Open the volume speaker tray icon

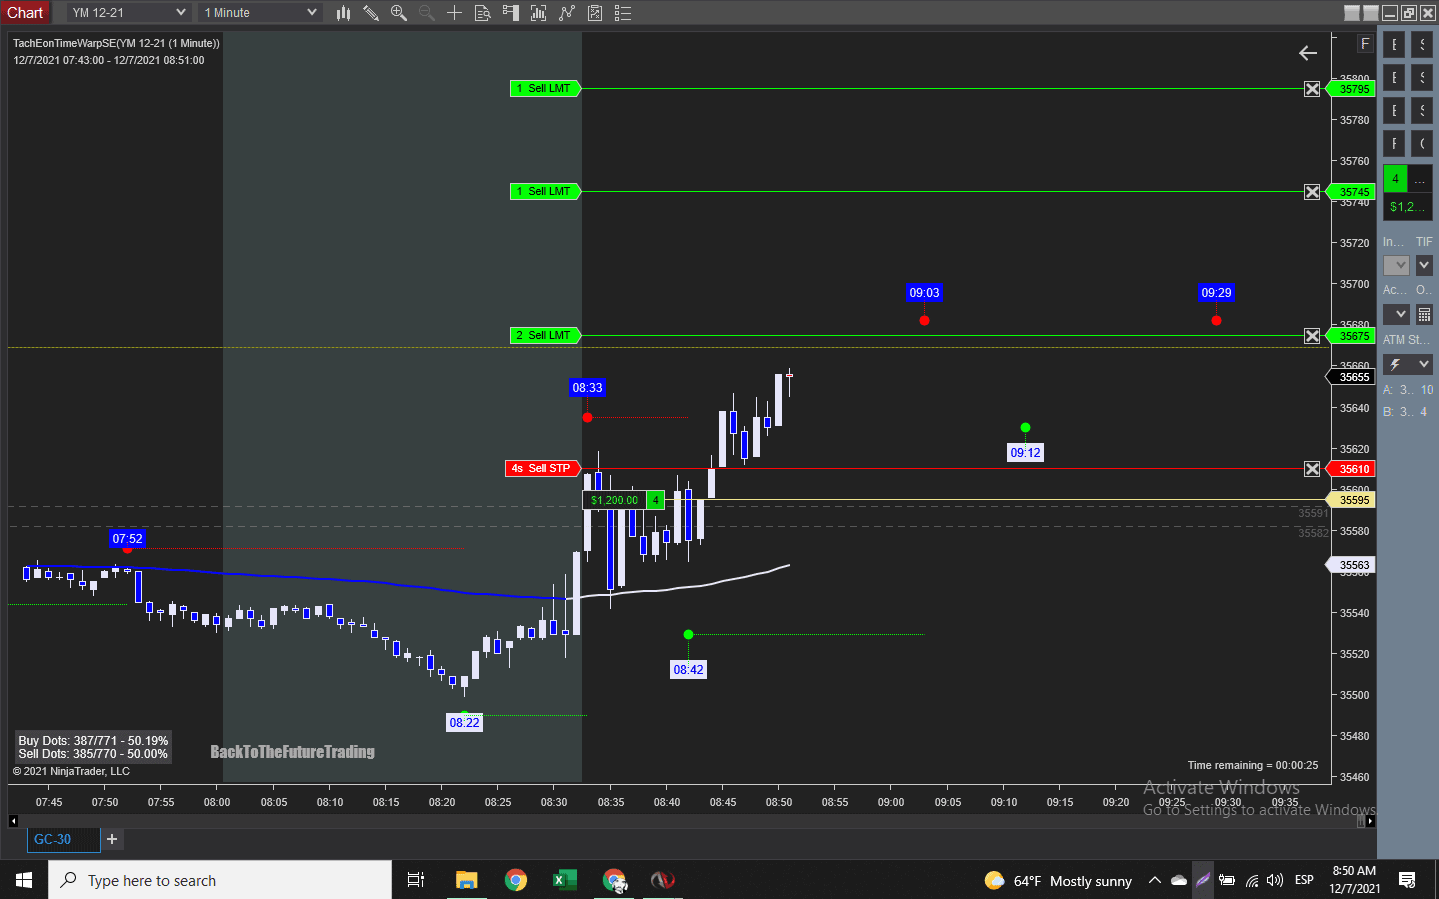(x=1275, y=880)
